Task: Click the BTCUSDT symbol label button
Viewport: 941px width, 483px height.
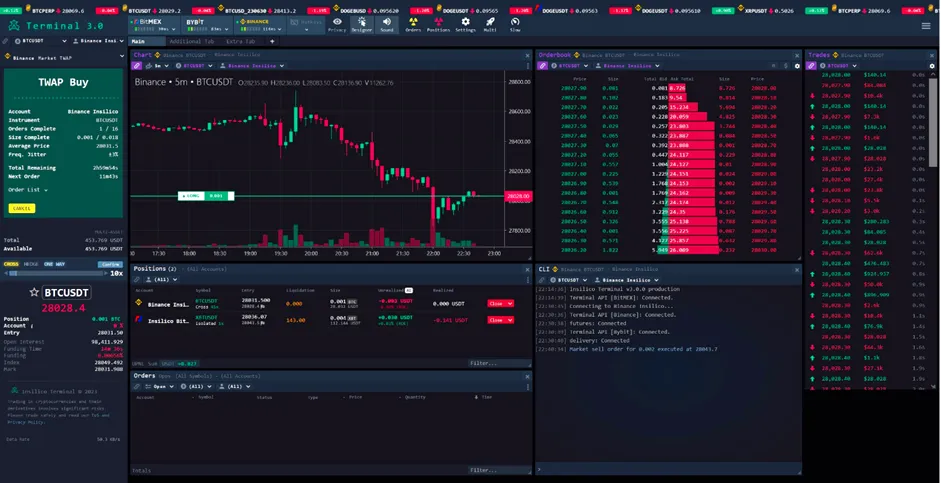Action: tap(66, 293)
